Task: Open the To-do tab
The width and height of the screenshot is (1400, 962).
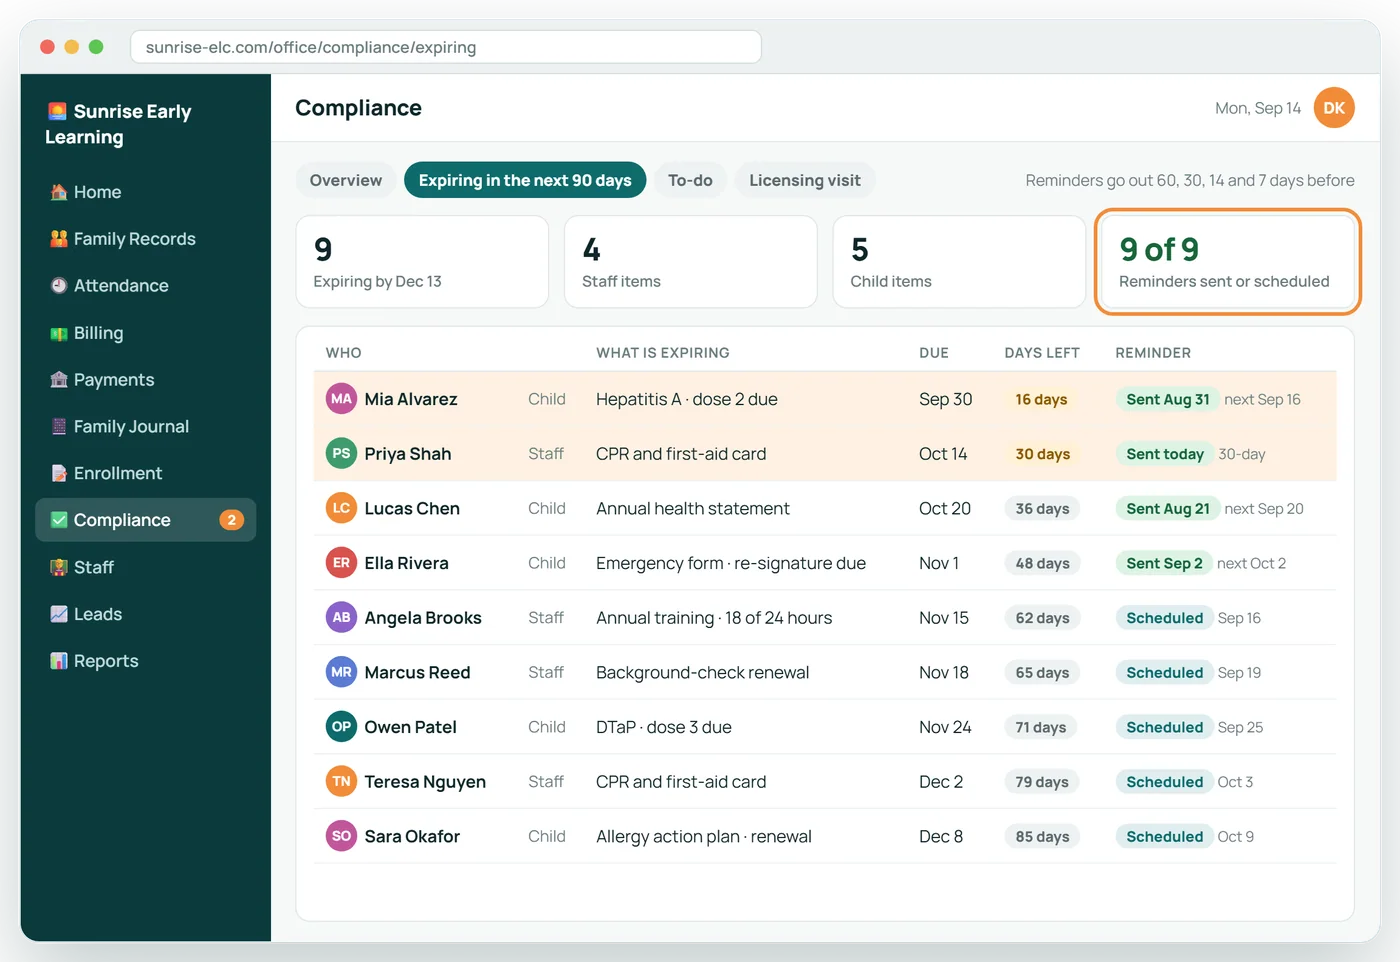Action: [x=690, y=180]
